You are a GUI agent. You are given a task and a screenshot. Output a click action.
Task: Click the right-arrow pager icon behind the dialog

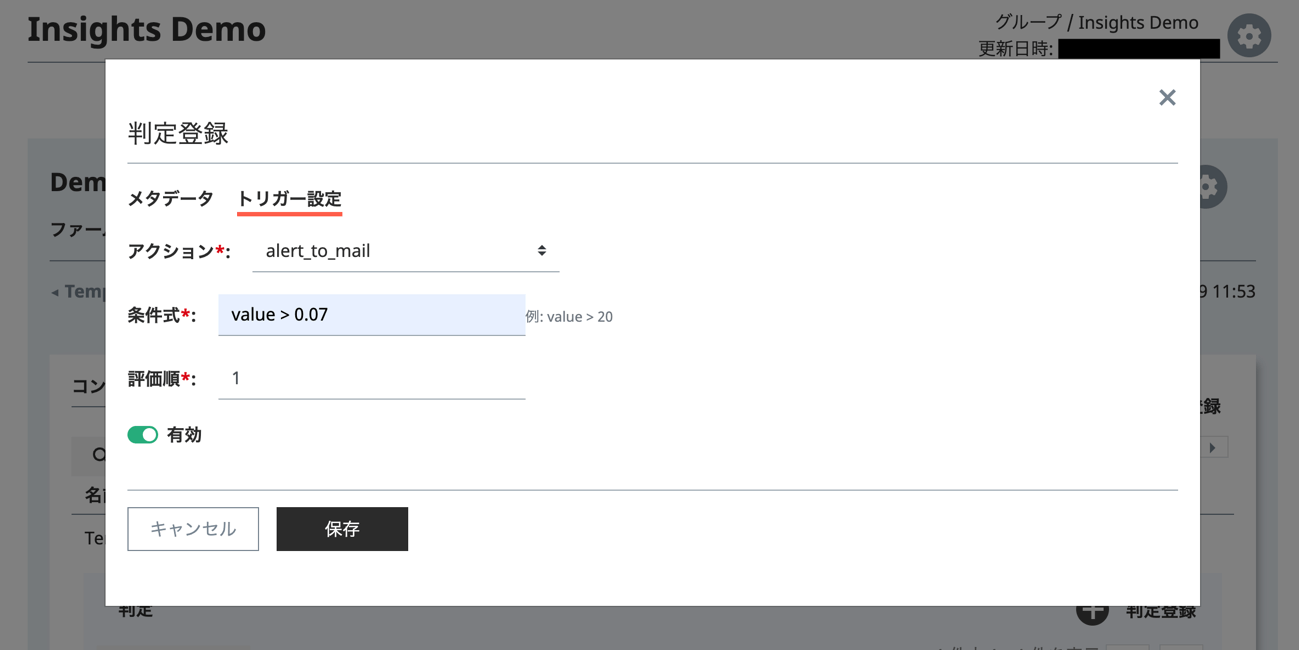pyautogui.click(x=1213, y=448)
